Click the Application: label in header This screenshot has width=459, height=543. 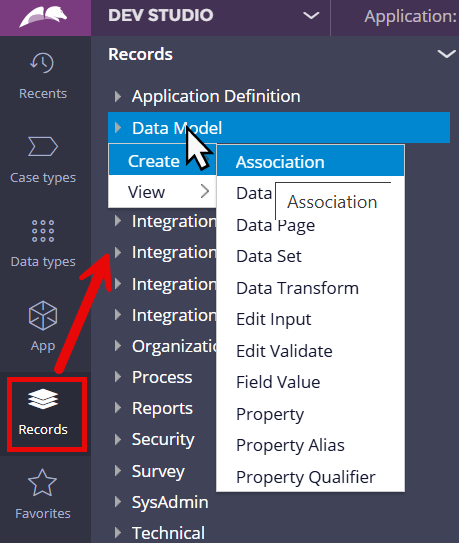(411, 17)
